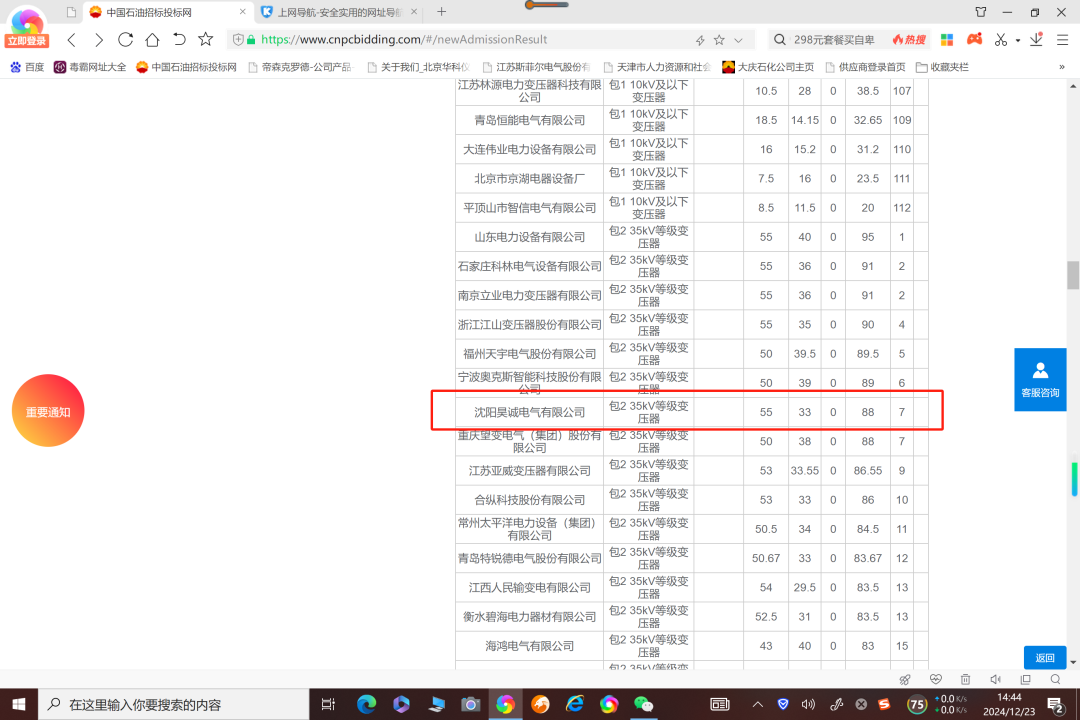
Task: Click the page vertical scrollbar thumb
Action: (x=1073, y=276)
